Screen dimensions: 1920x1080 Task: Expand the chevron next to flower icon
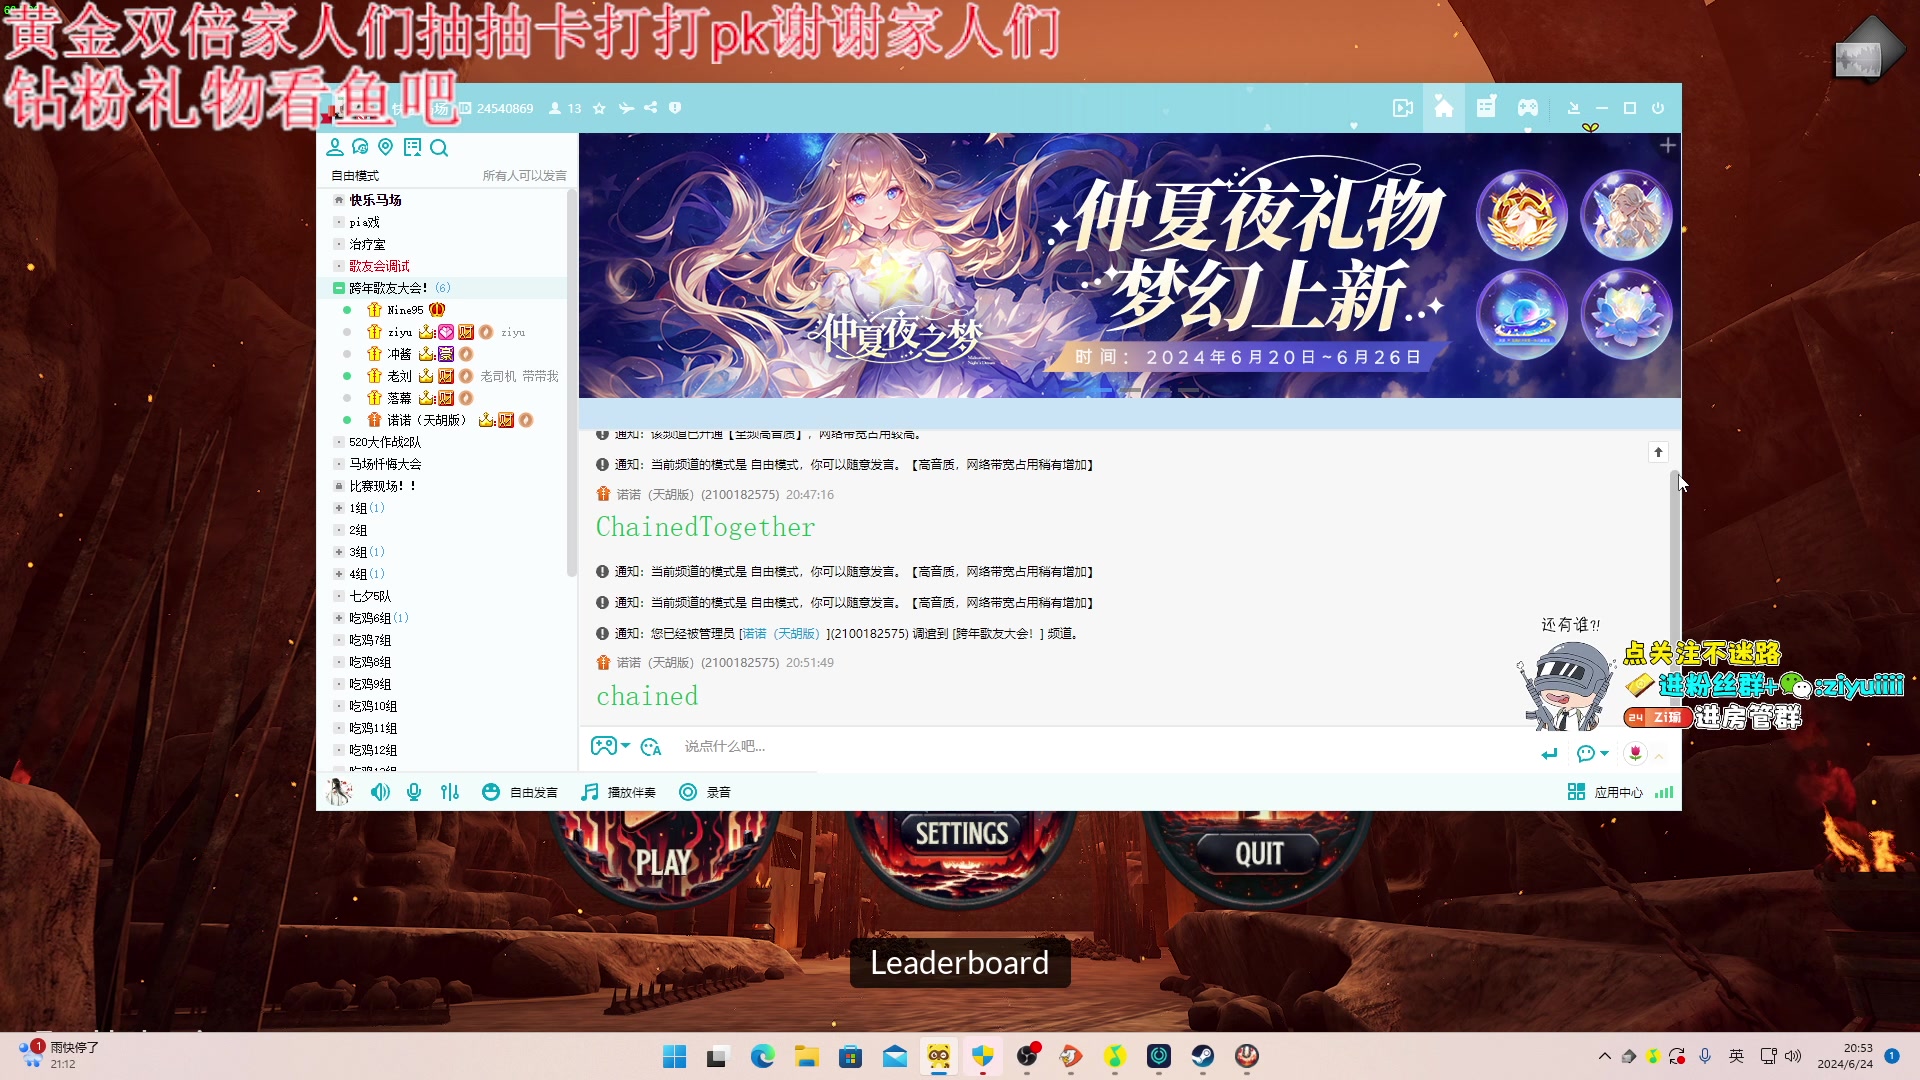1659,757
